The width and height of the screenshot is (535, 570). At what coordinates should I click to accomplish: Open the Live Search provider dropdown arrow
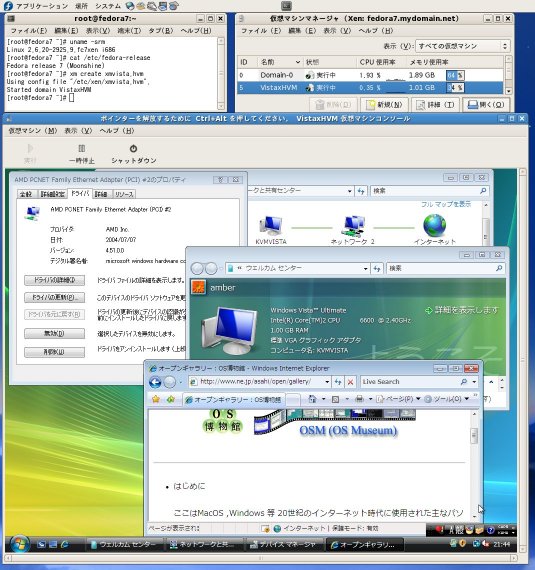point(474,382)
